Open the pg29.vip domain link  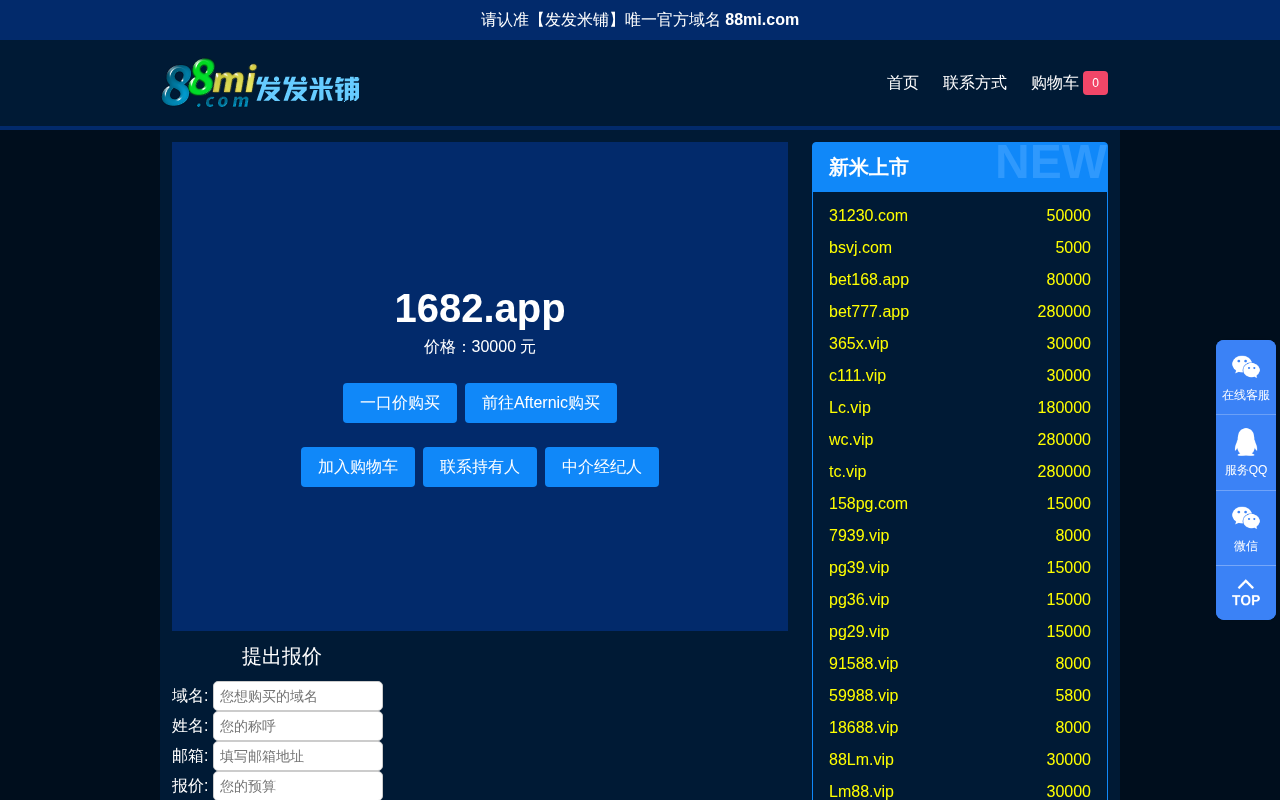click(x=859, y=632)
